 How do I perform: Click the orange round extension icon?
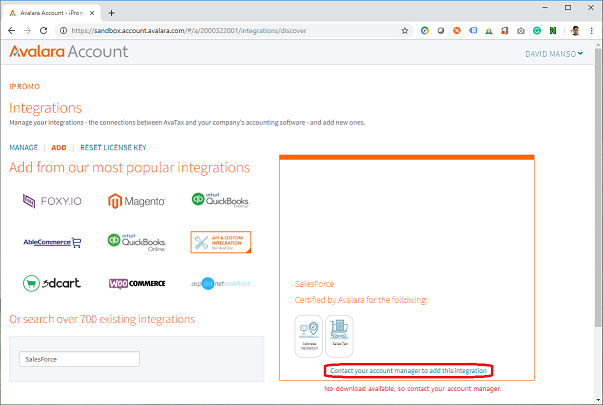click(x=456, y=31)
